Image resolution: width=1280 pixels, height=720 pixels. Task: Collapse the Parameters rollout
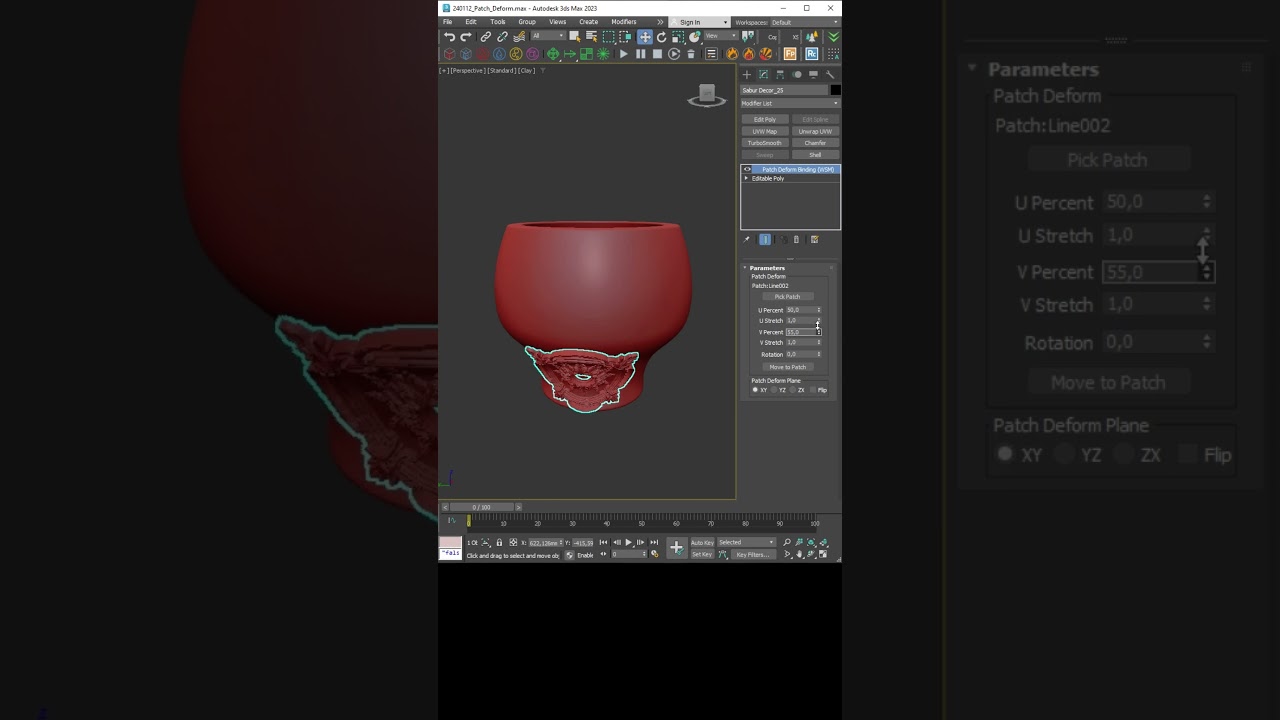pyautogui.click(x=745, y=268)
